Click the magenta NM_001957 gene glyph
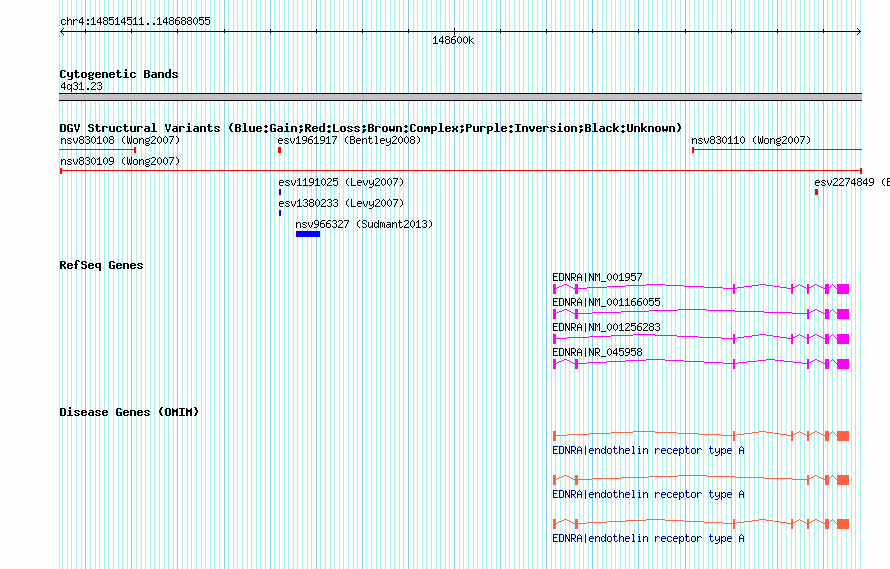The height and width of the screenshot is (569, 890). (701, 288)
